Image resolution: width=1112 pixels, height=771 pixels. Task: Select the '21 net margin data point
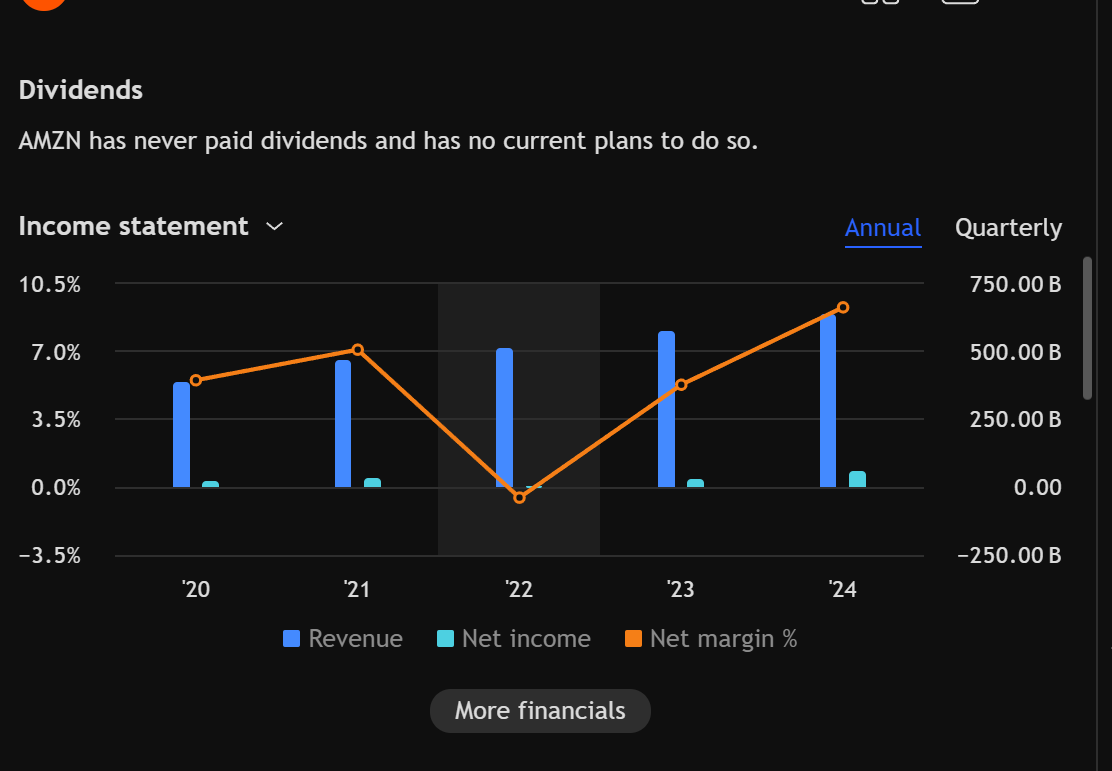(358, 350)
